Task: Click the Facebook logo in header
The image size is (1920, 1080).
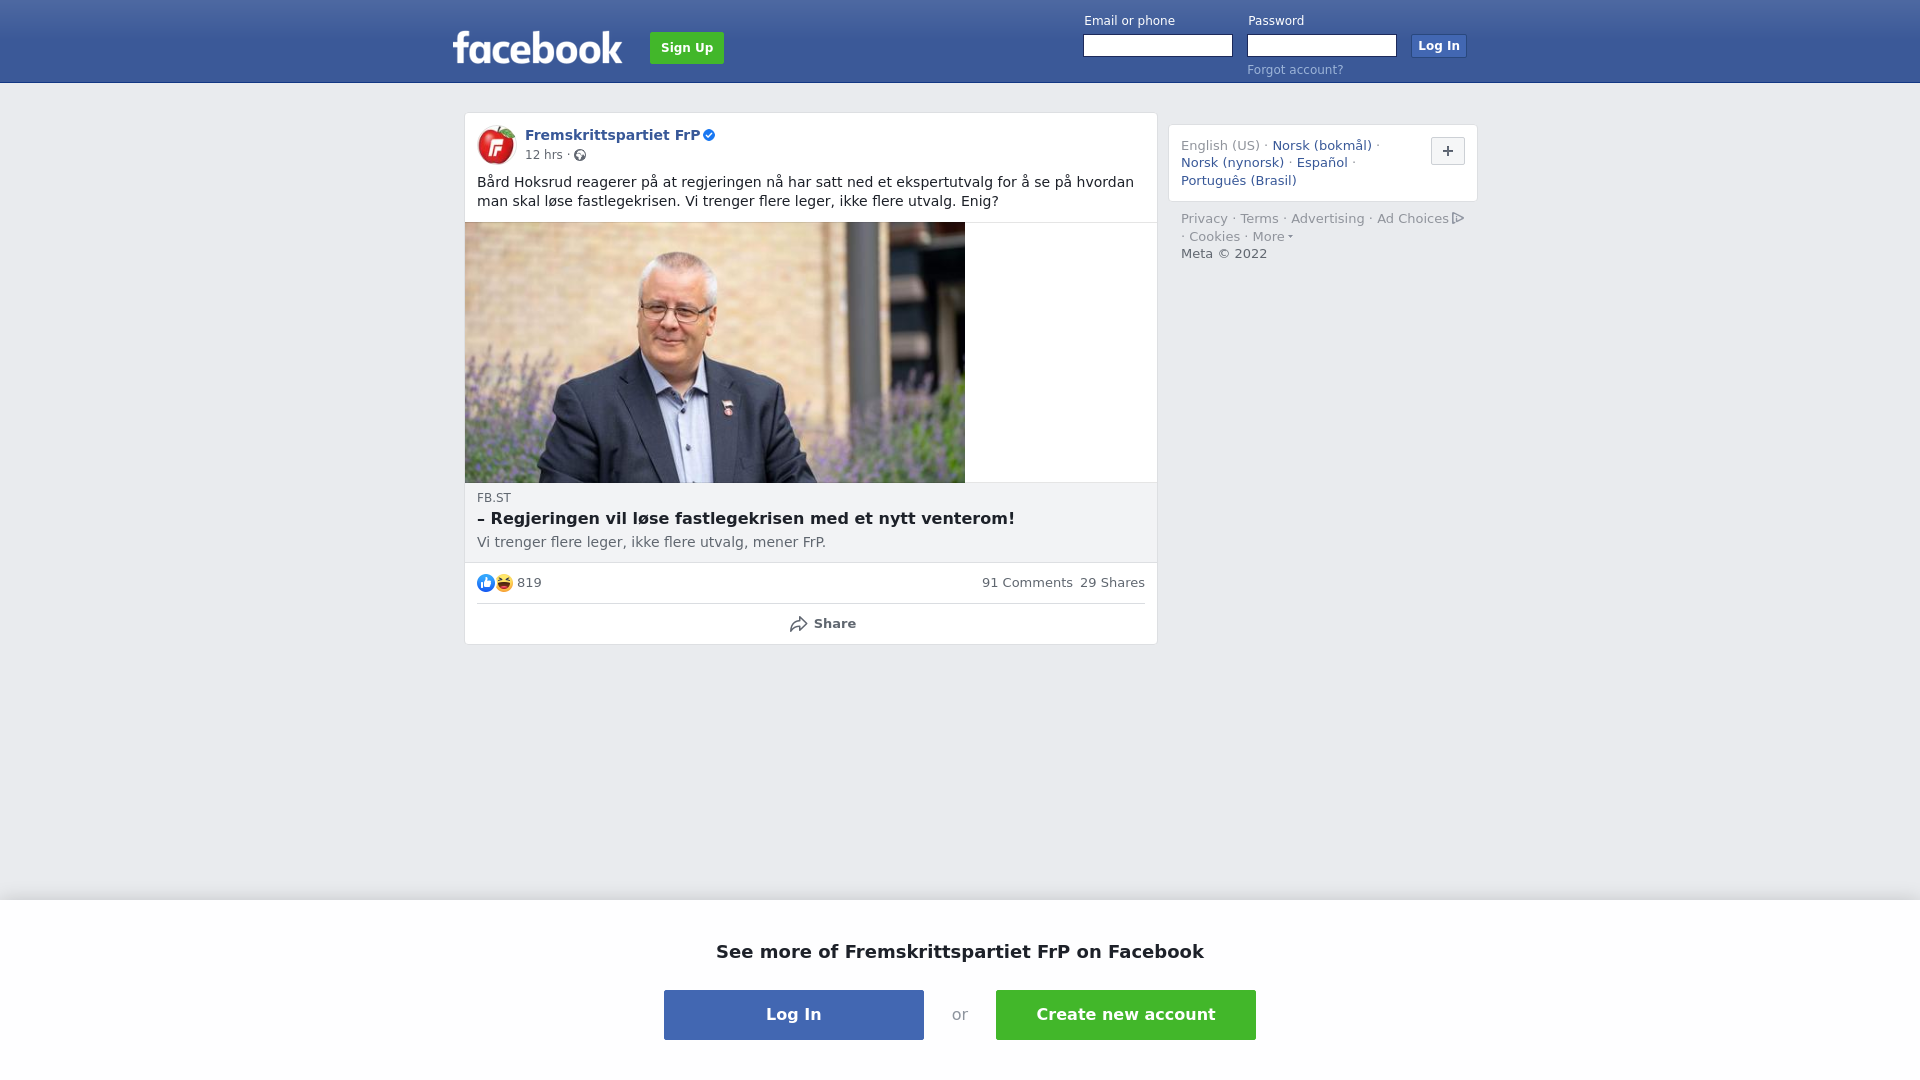Action: (x=537, y=47)
